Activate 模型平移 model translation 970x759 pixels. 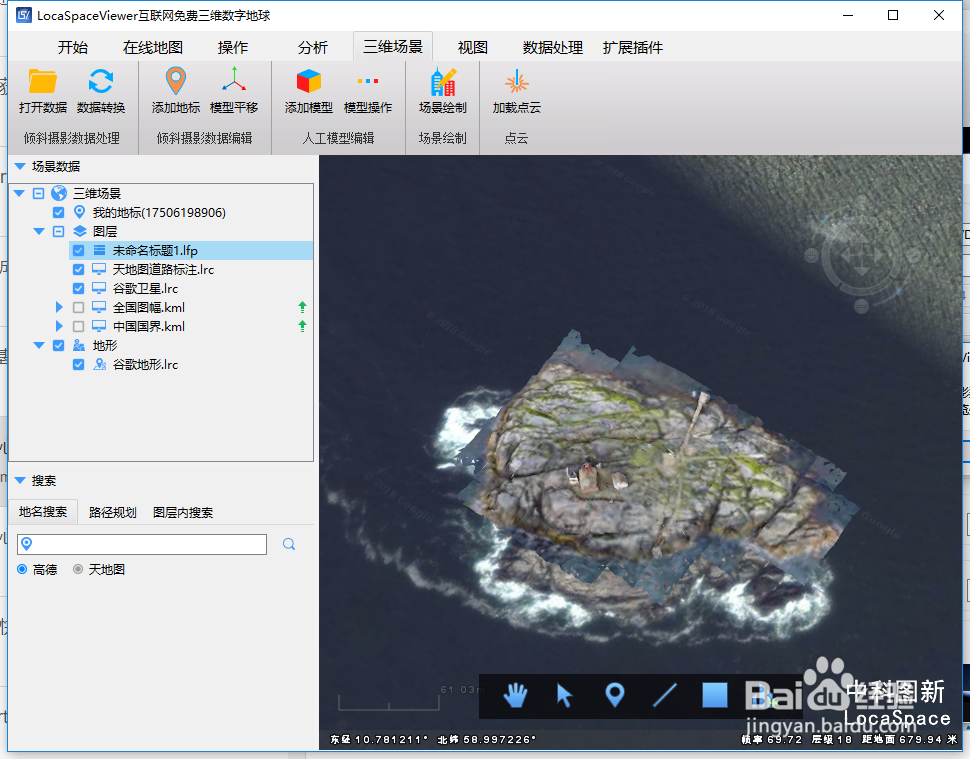click(x=235, y=90)
